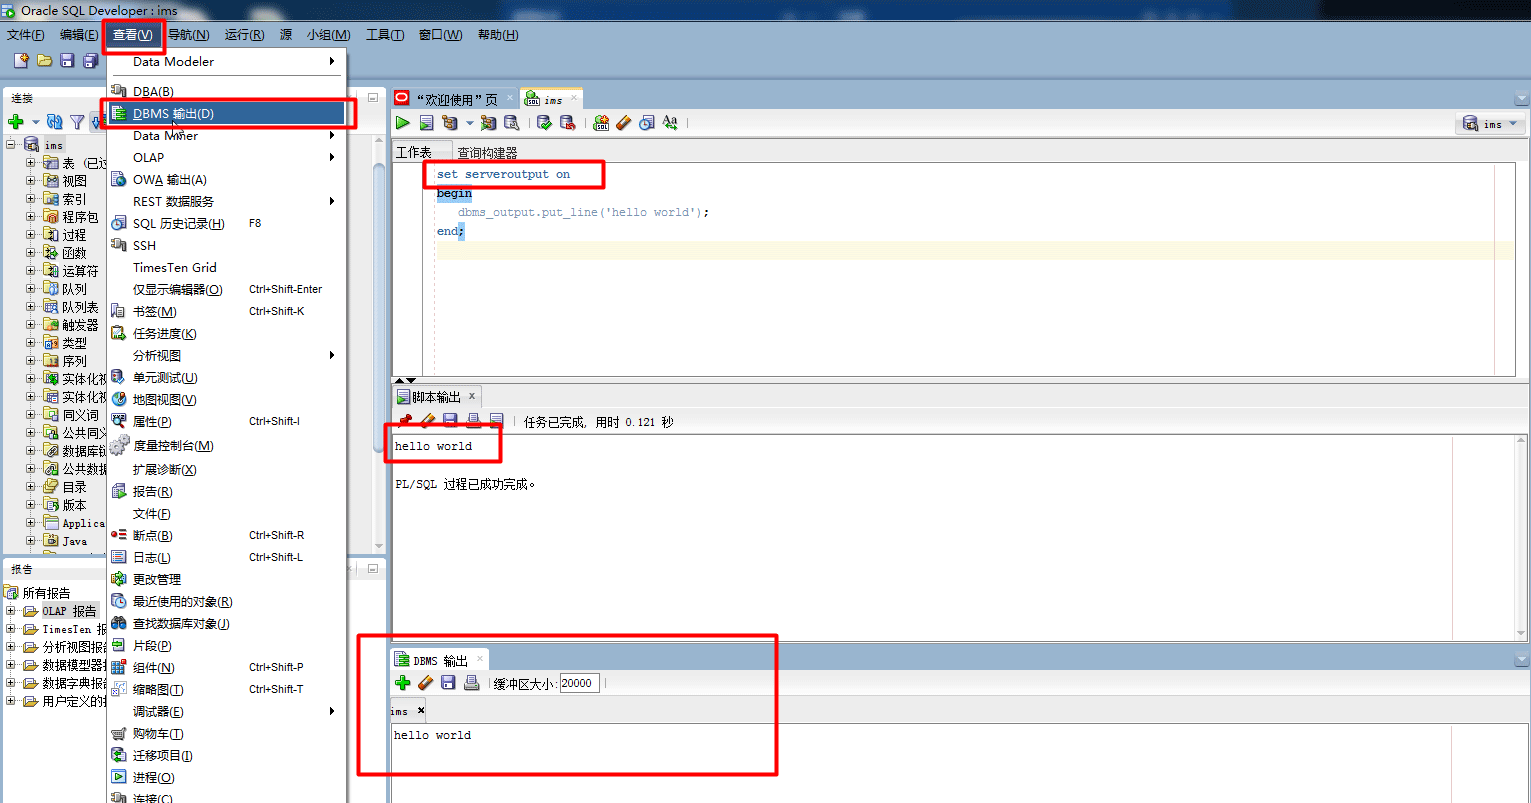Open the 工具 (Tools) menu
Screen dimensions: 1531x803
[384, 35]
